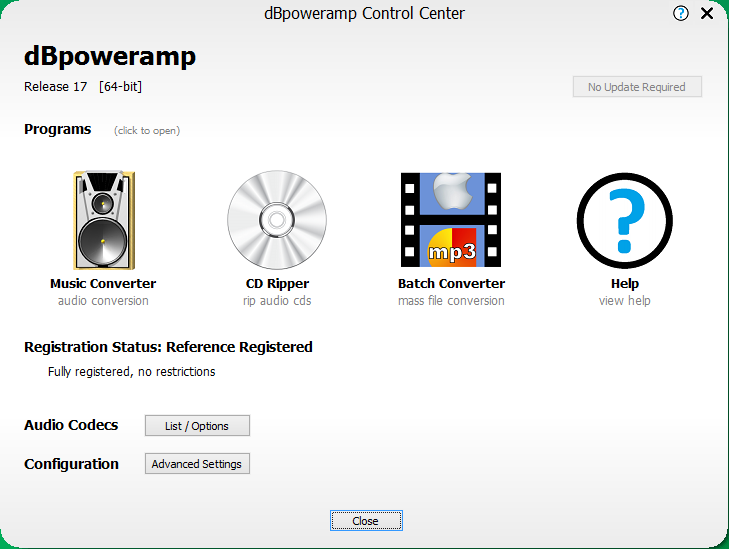Screen dimensions: 729x549
Task: Click the 'view help' subtitle
Action: point(624,301)
